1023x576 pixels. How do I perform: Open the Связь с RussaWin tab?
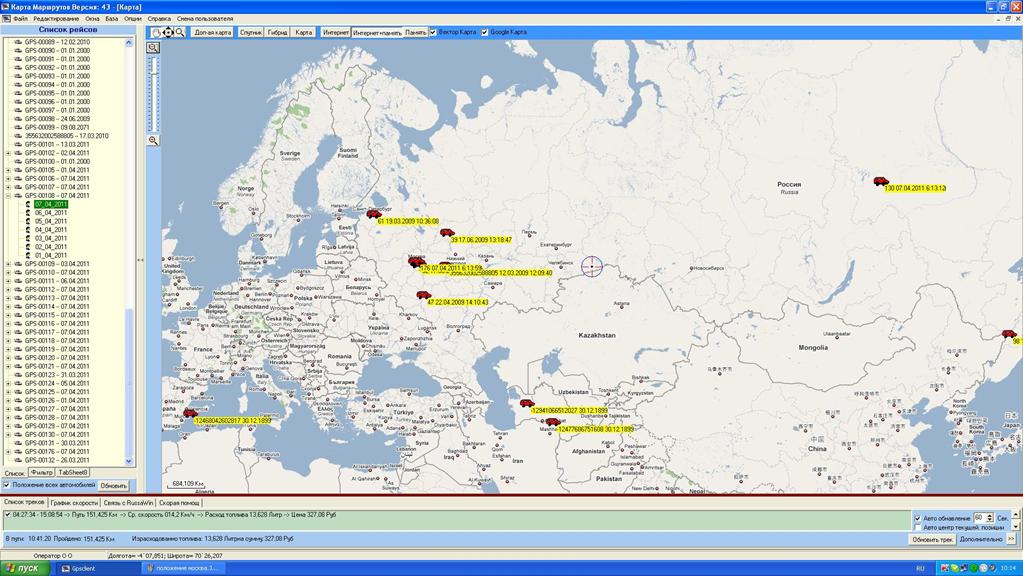(128, 503)
